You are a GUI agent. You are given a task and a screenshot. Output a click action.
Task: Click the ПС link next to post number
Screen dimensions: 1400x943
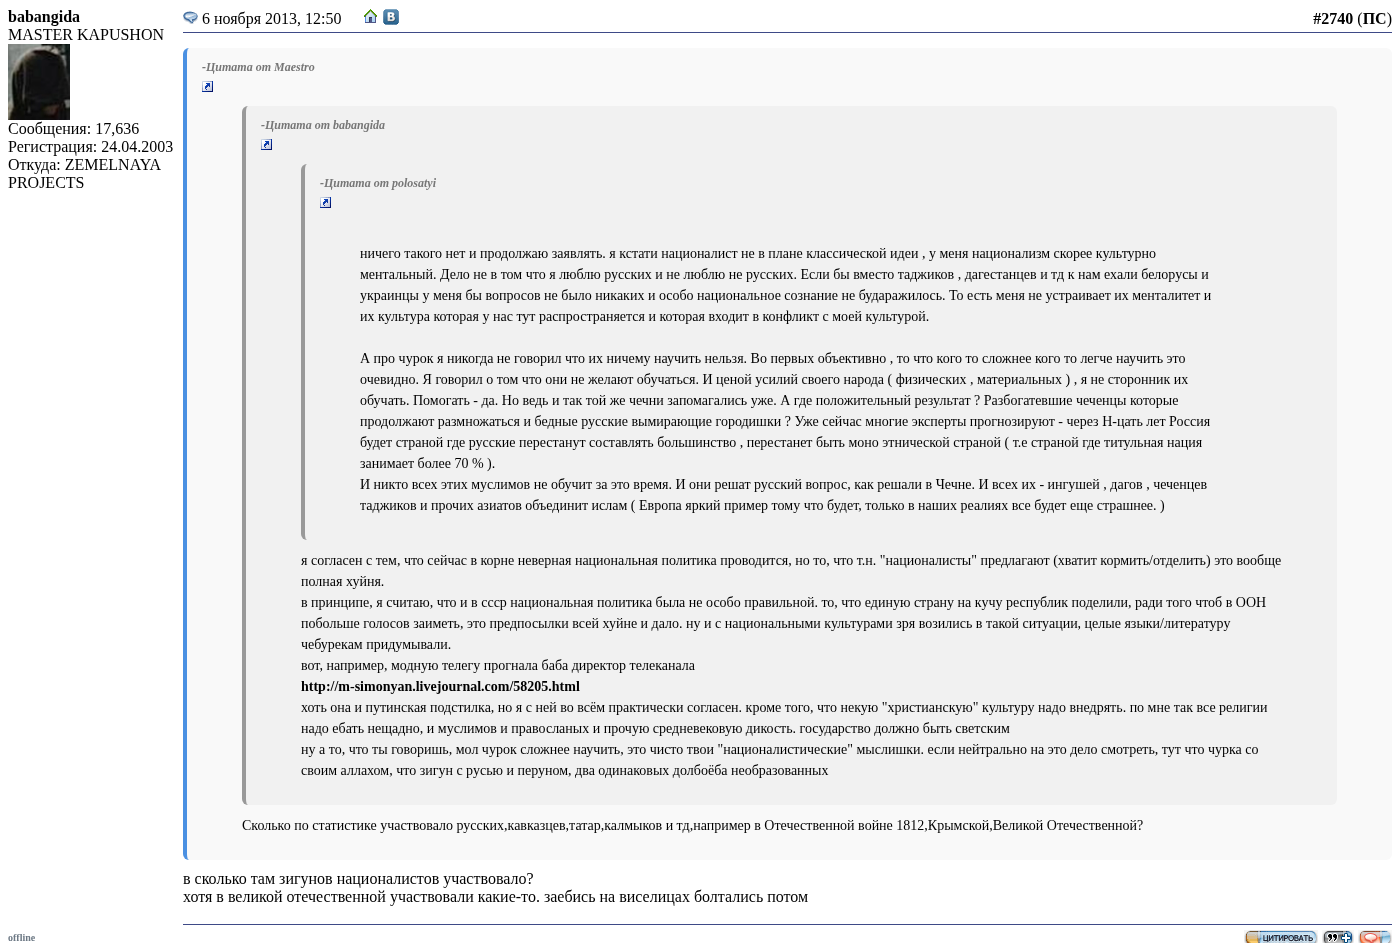[1374, 19]
